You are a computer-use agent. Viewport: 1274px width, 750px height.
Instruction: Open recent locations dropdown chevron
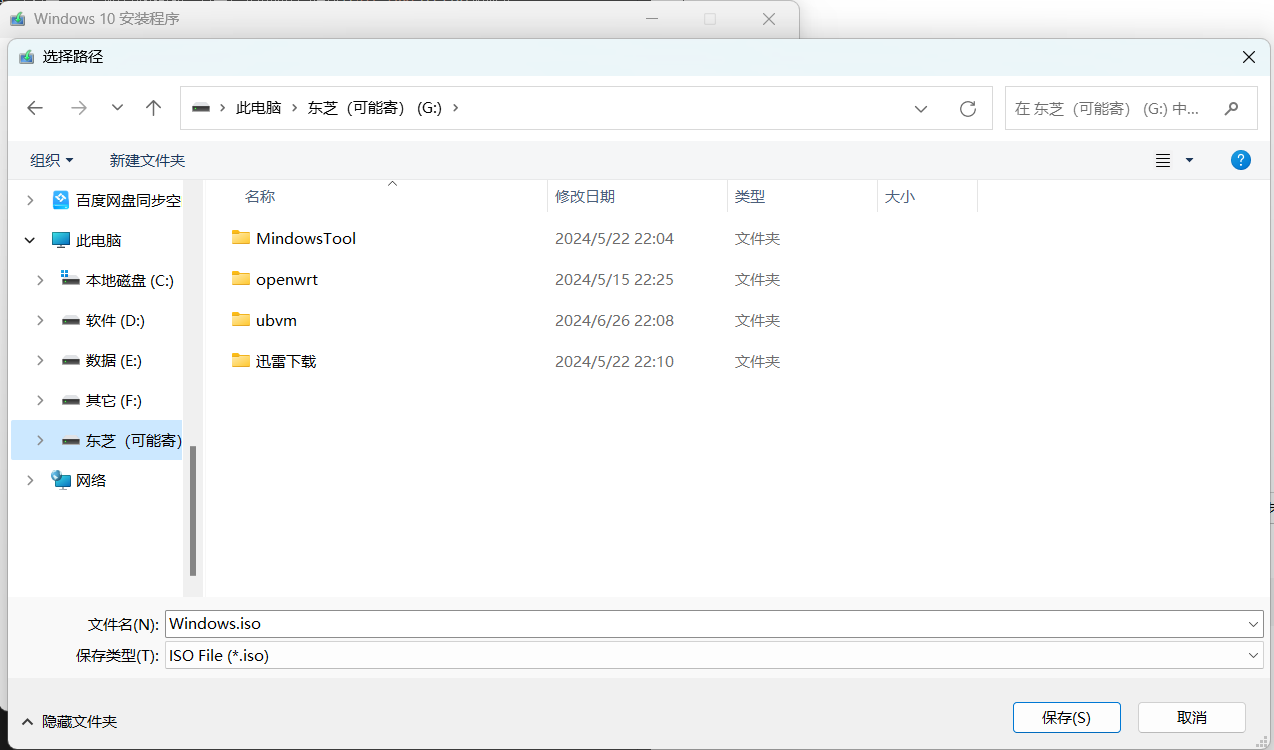pyautogui.click(x=117, y=108)
